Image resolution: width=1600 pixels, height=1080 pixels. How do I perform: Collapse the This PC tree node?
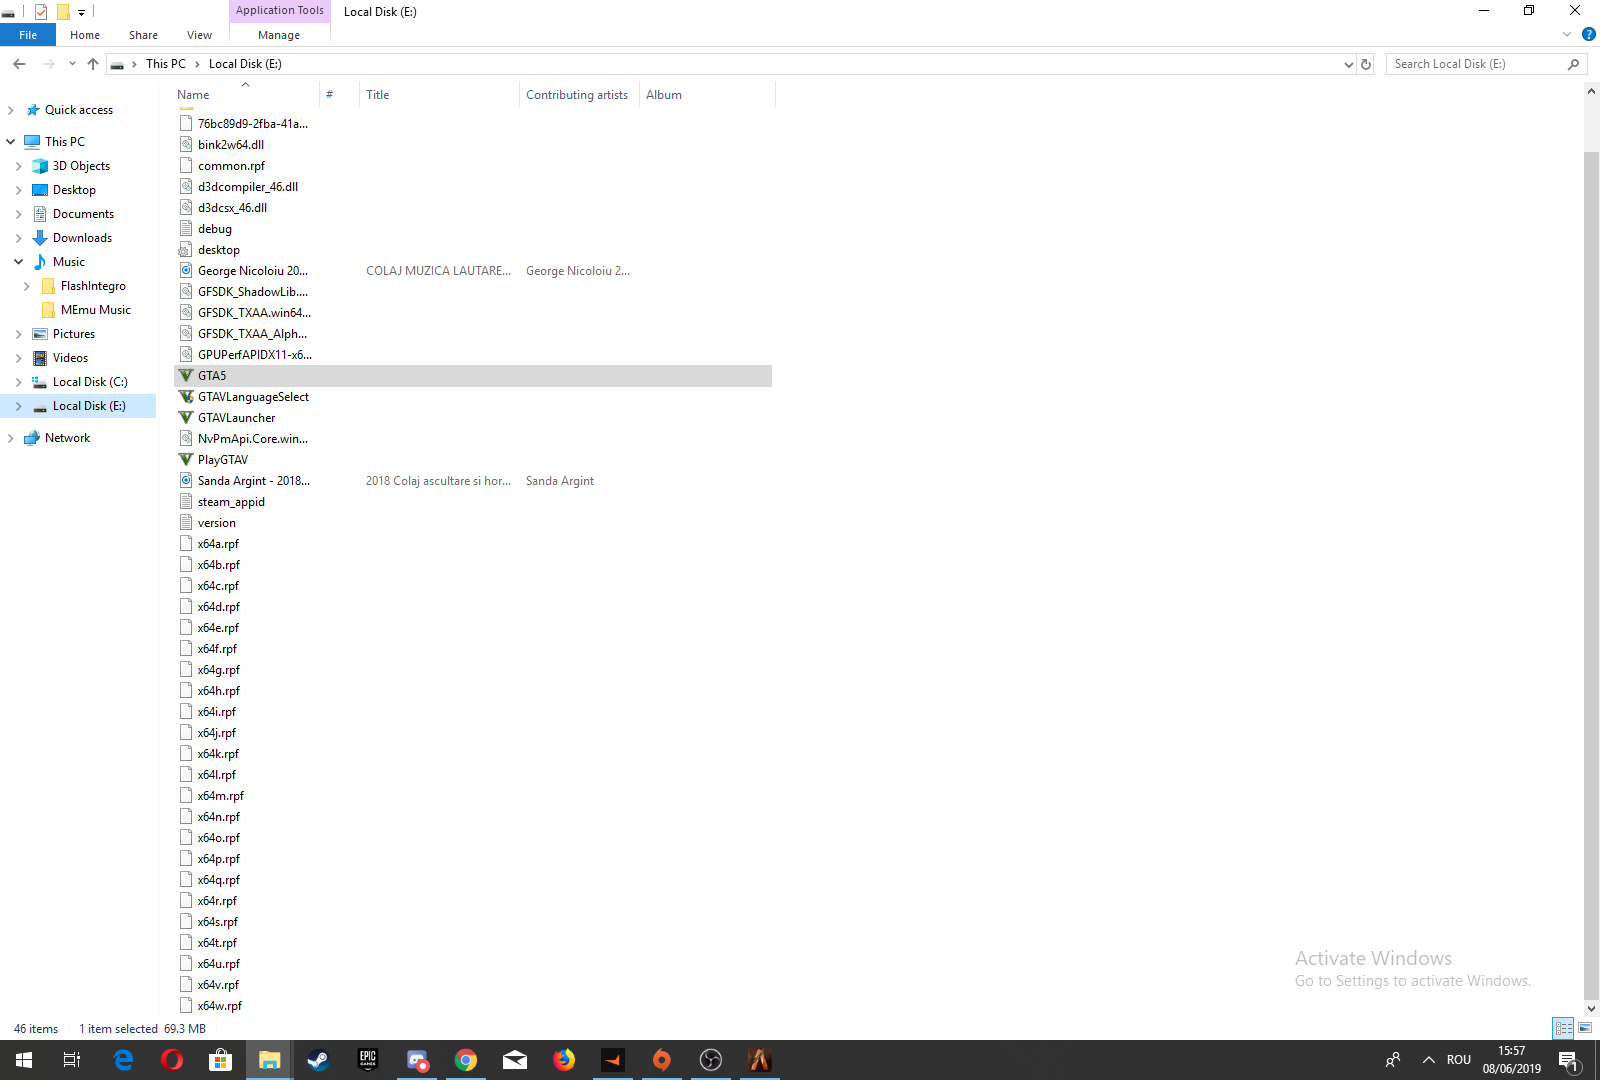pyautogui.click(x=11, y=142)
